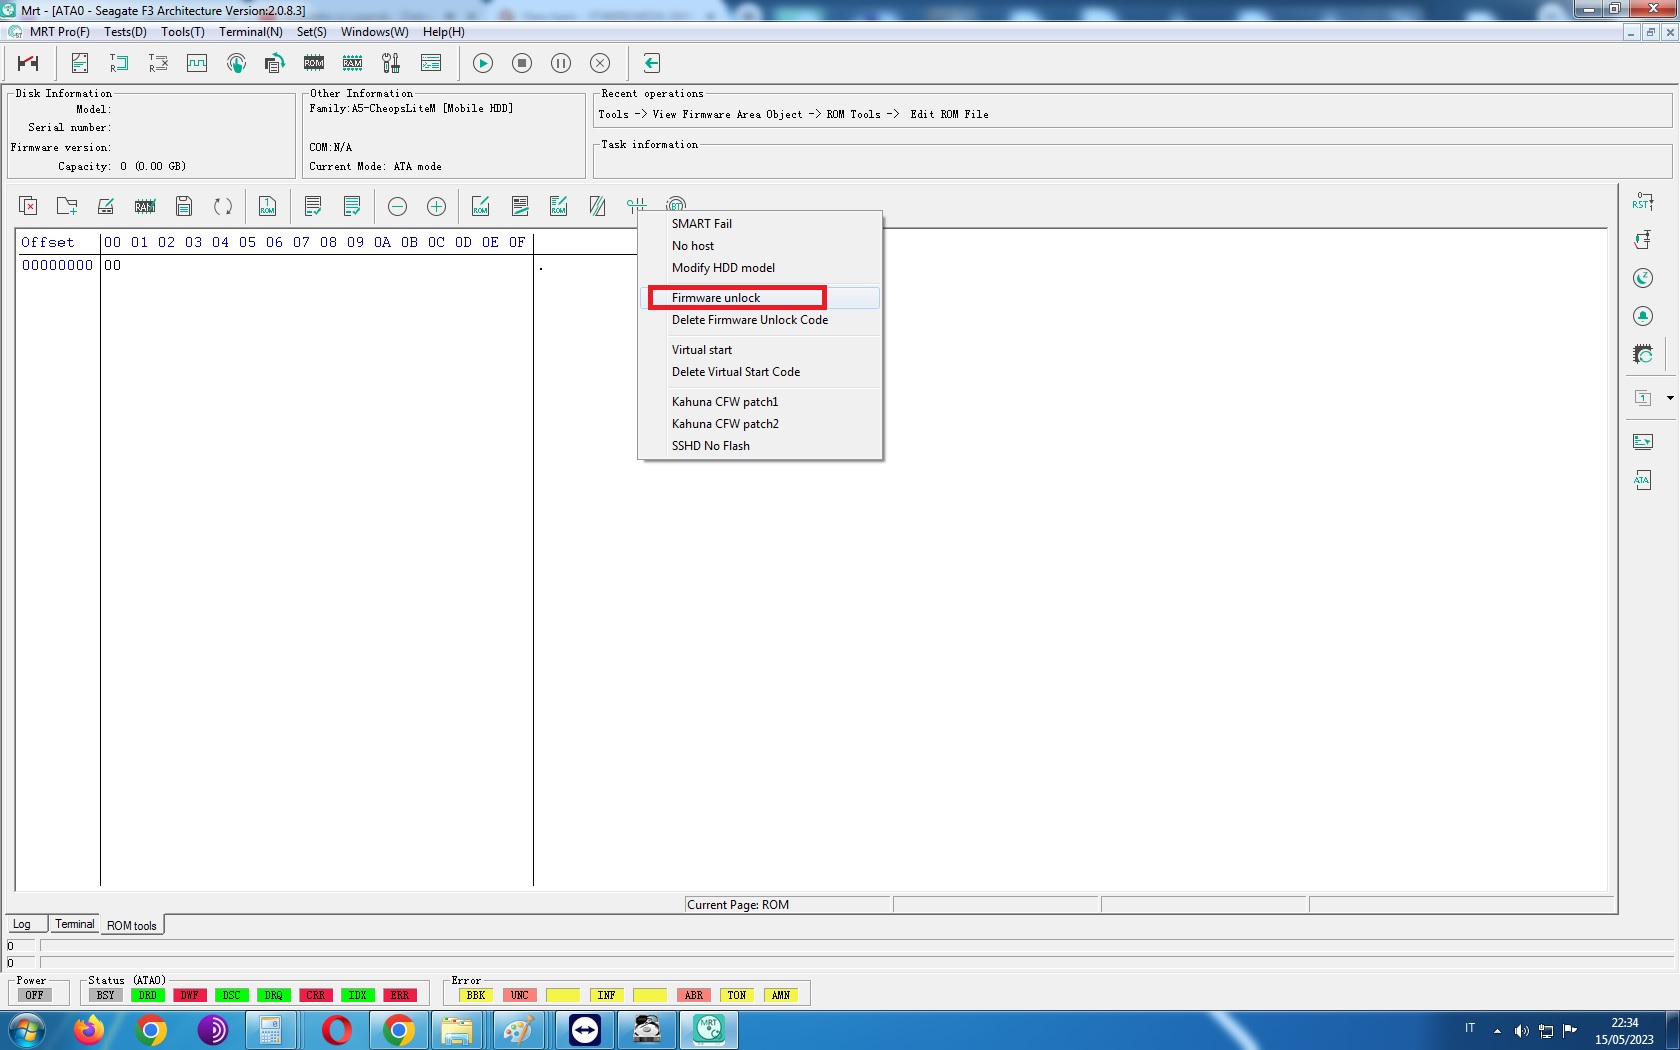Click the ERR status indicator
1680x1050 pixels.
coord(400,995)
